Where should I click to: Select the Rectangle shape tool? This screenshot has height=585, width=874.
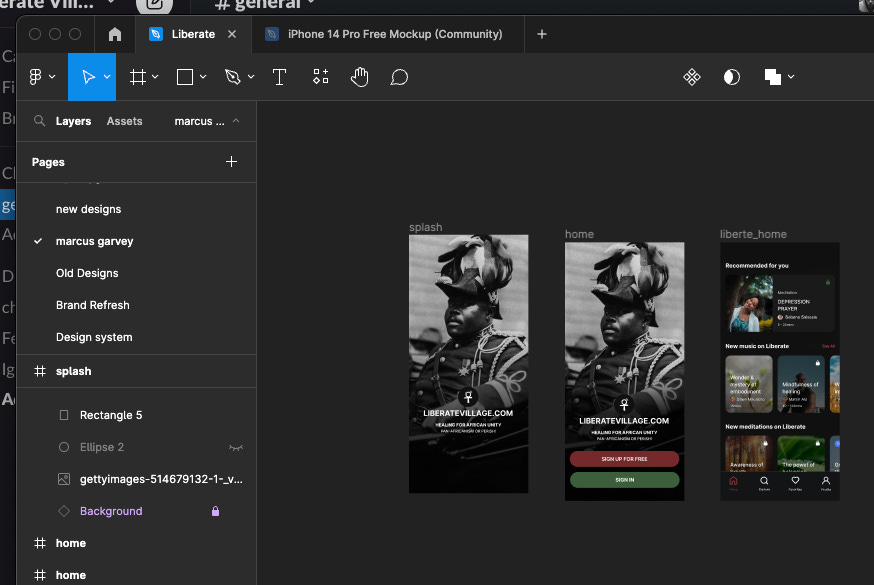point(184,77)
